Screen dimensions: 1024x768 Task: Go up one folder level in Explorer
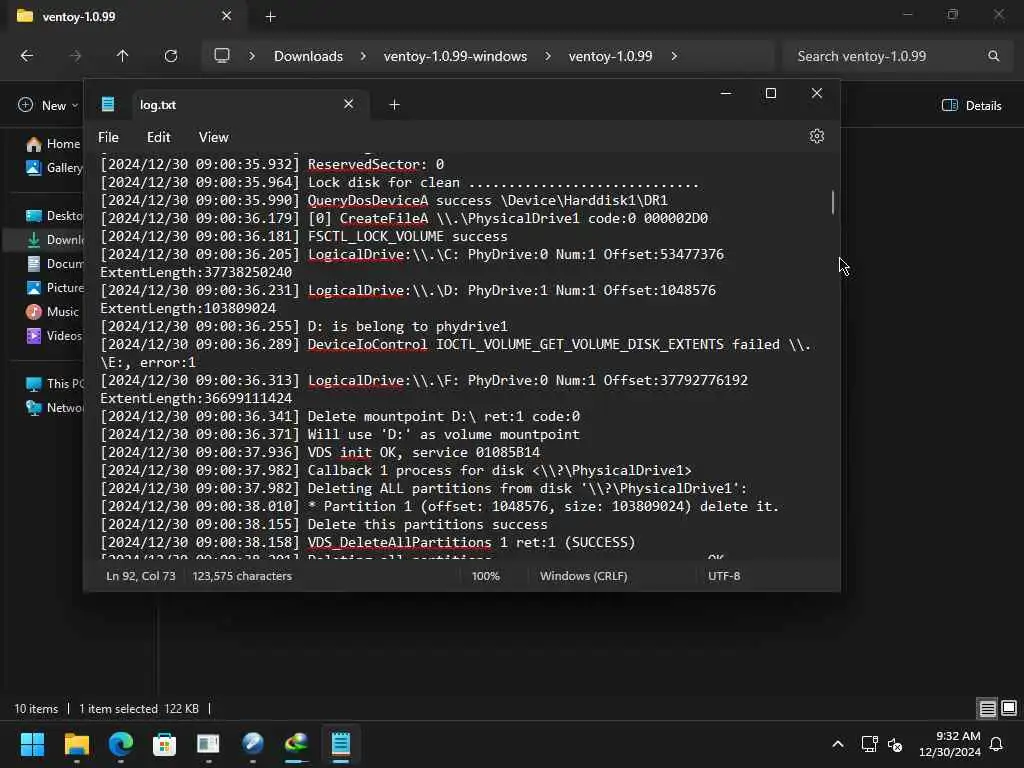122,56
